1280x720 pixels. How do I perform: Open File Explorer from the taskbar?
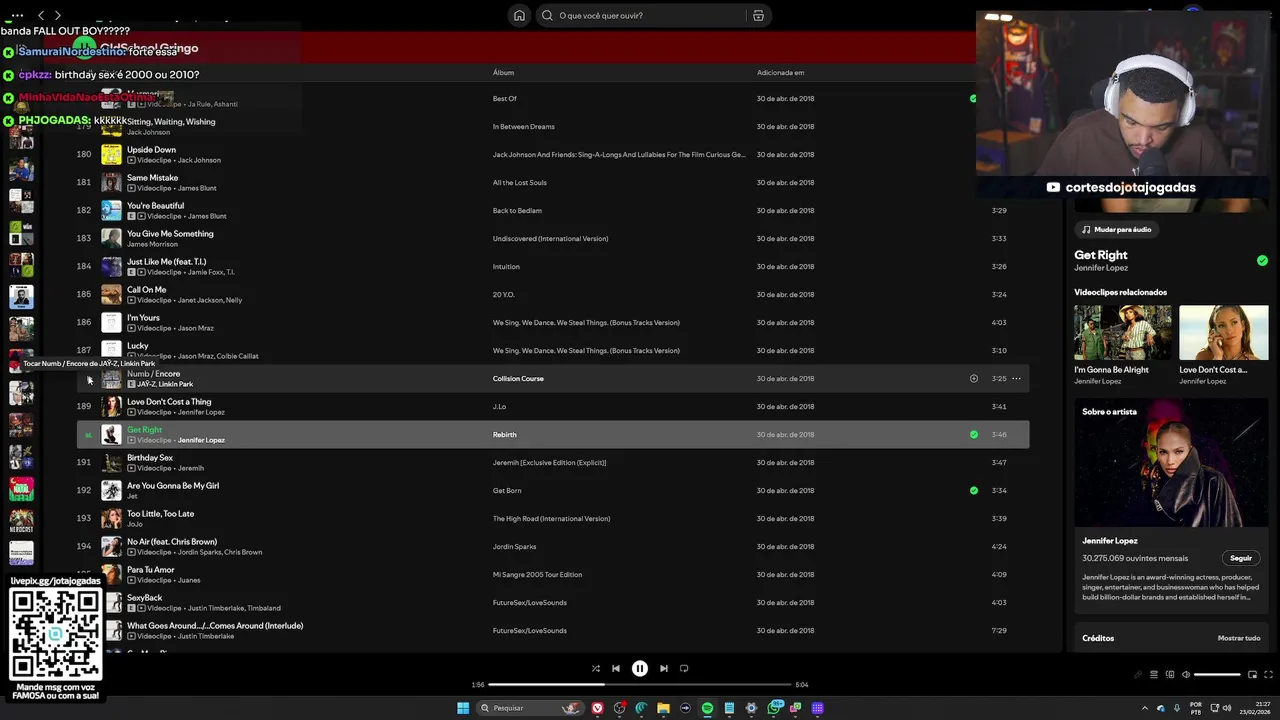[663, 708]
